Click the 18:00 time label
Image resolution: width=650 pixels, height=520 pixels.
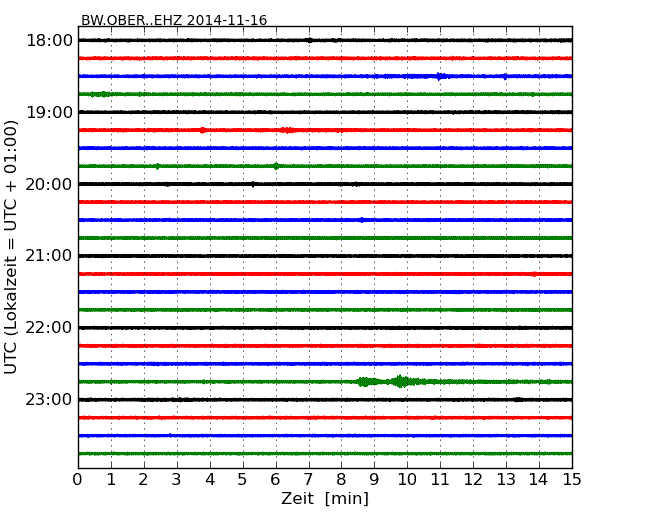(x=49, y=41)
